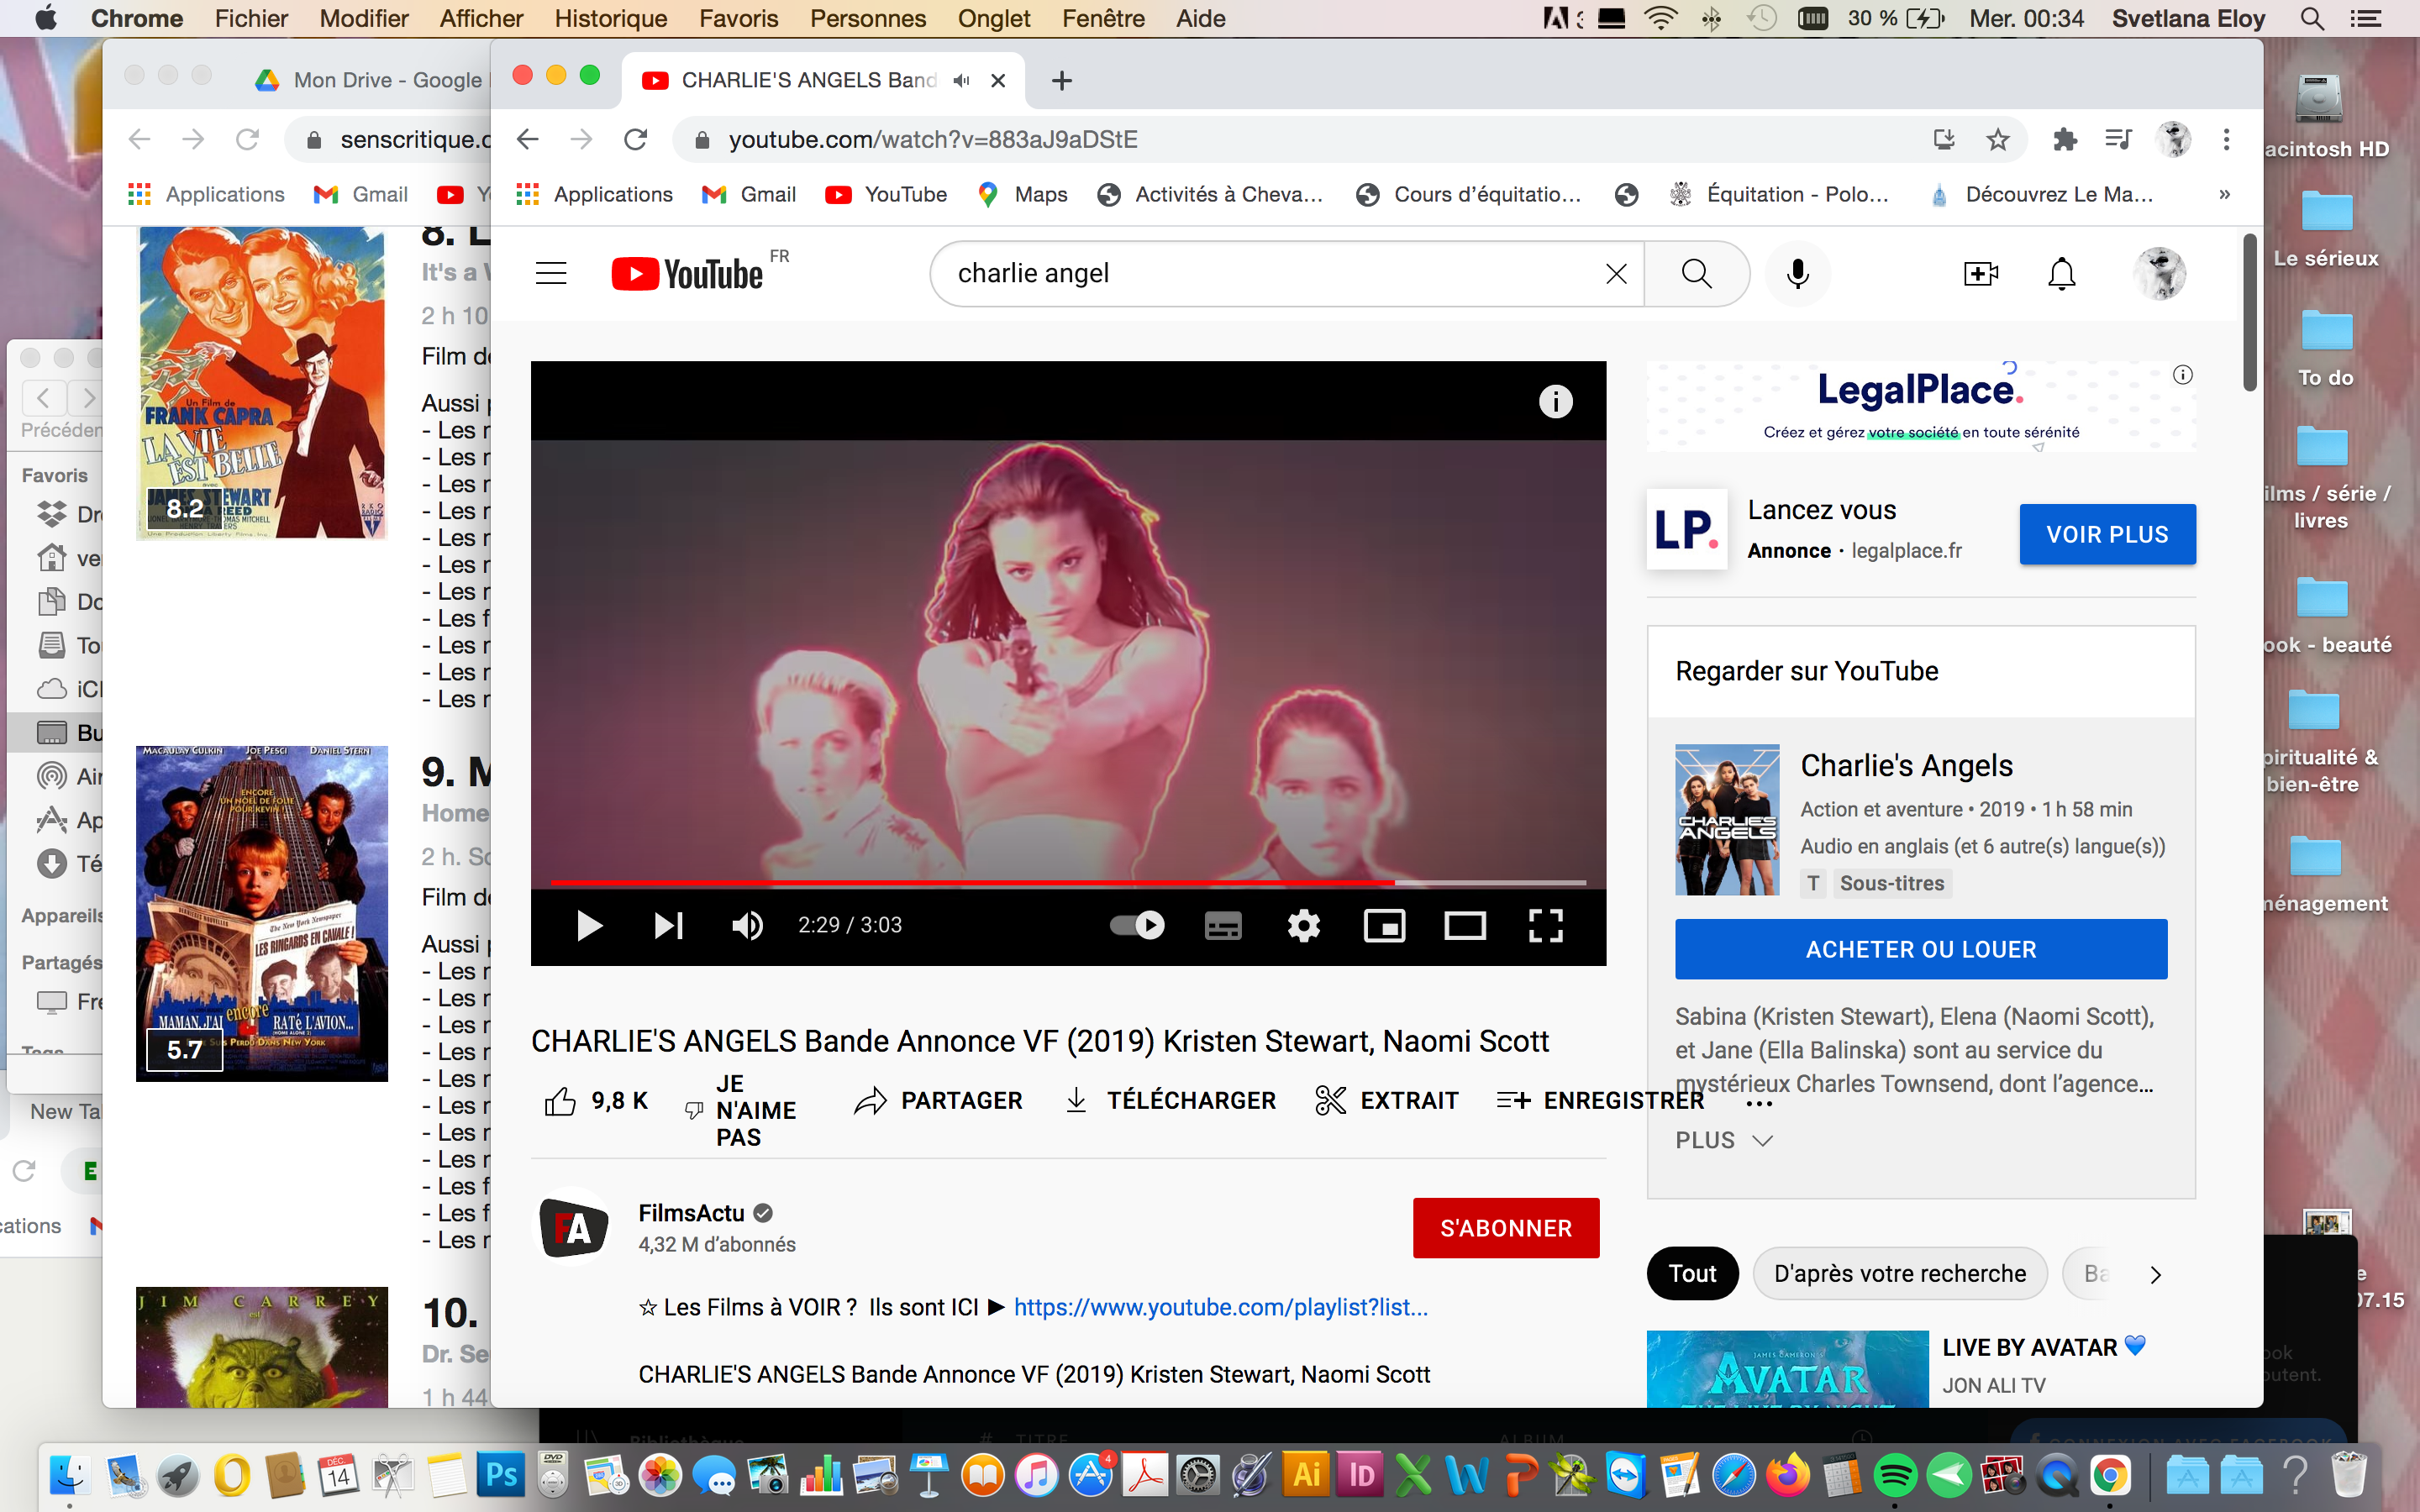Open the Fenêtre menu
Screen dimensions: 2420x1512
pos(1103,18)
